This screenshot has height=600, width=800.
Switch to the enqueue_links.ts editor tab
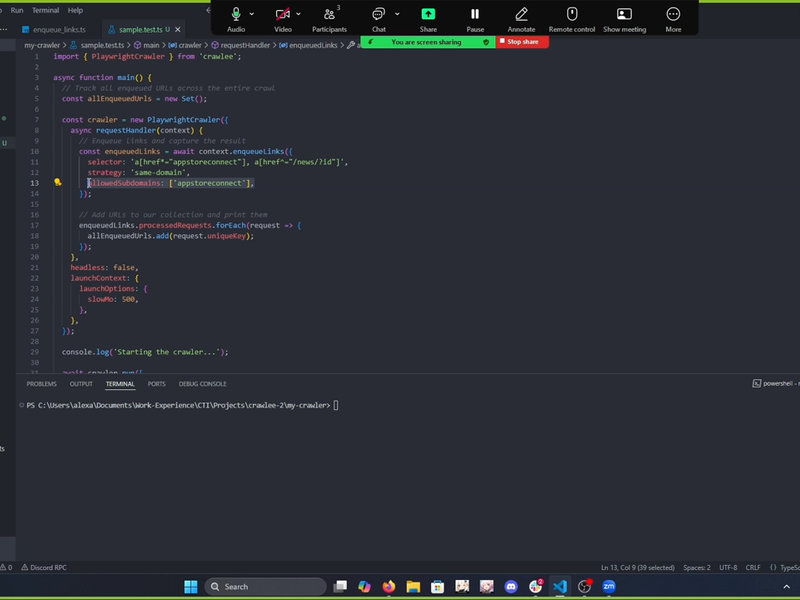[60, 30]
